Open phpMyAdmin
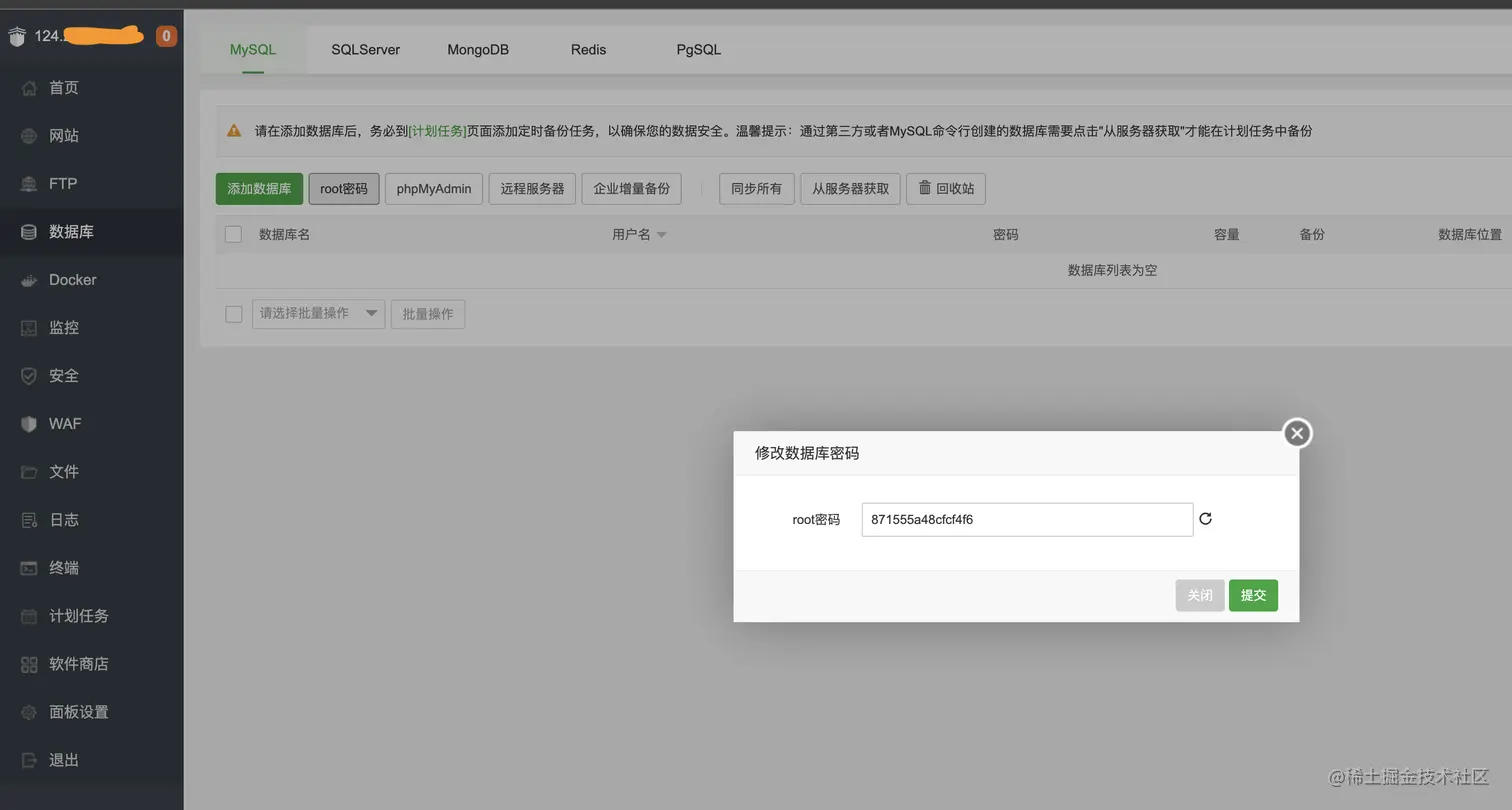Screen dimensions: 1512x810 434,189
